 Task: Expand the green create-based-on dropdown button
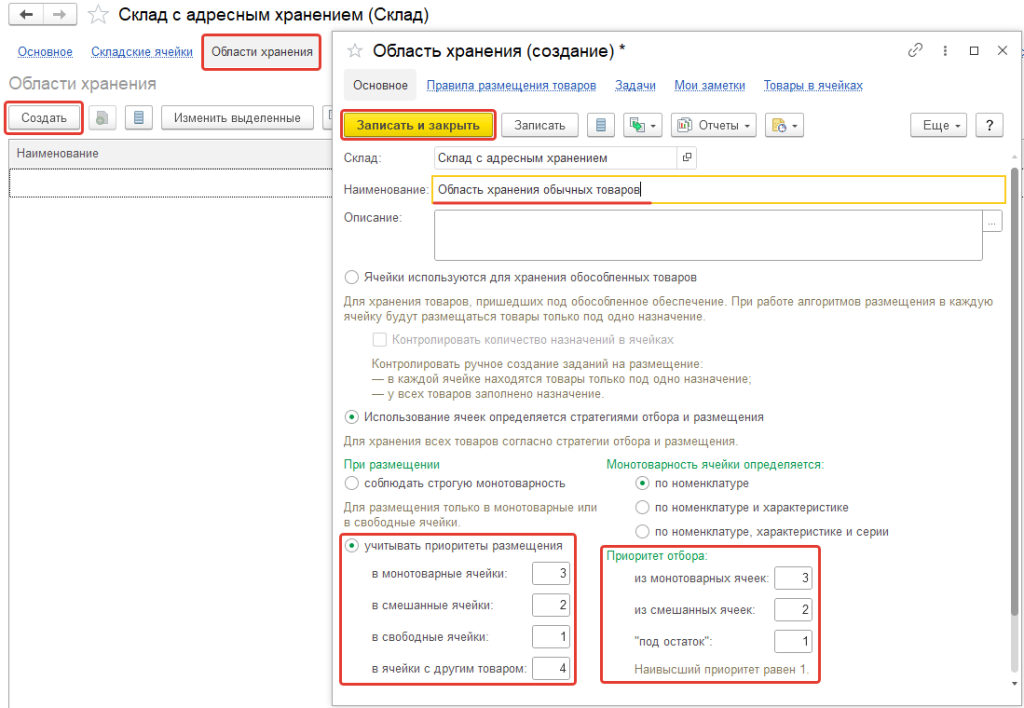coord(642,125)
